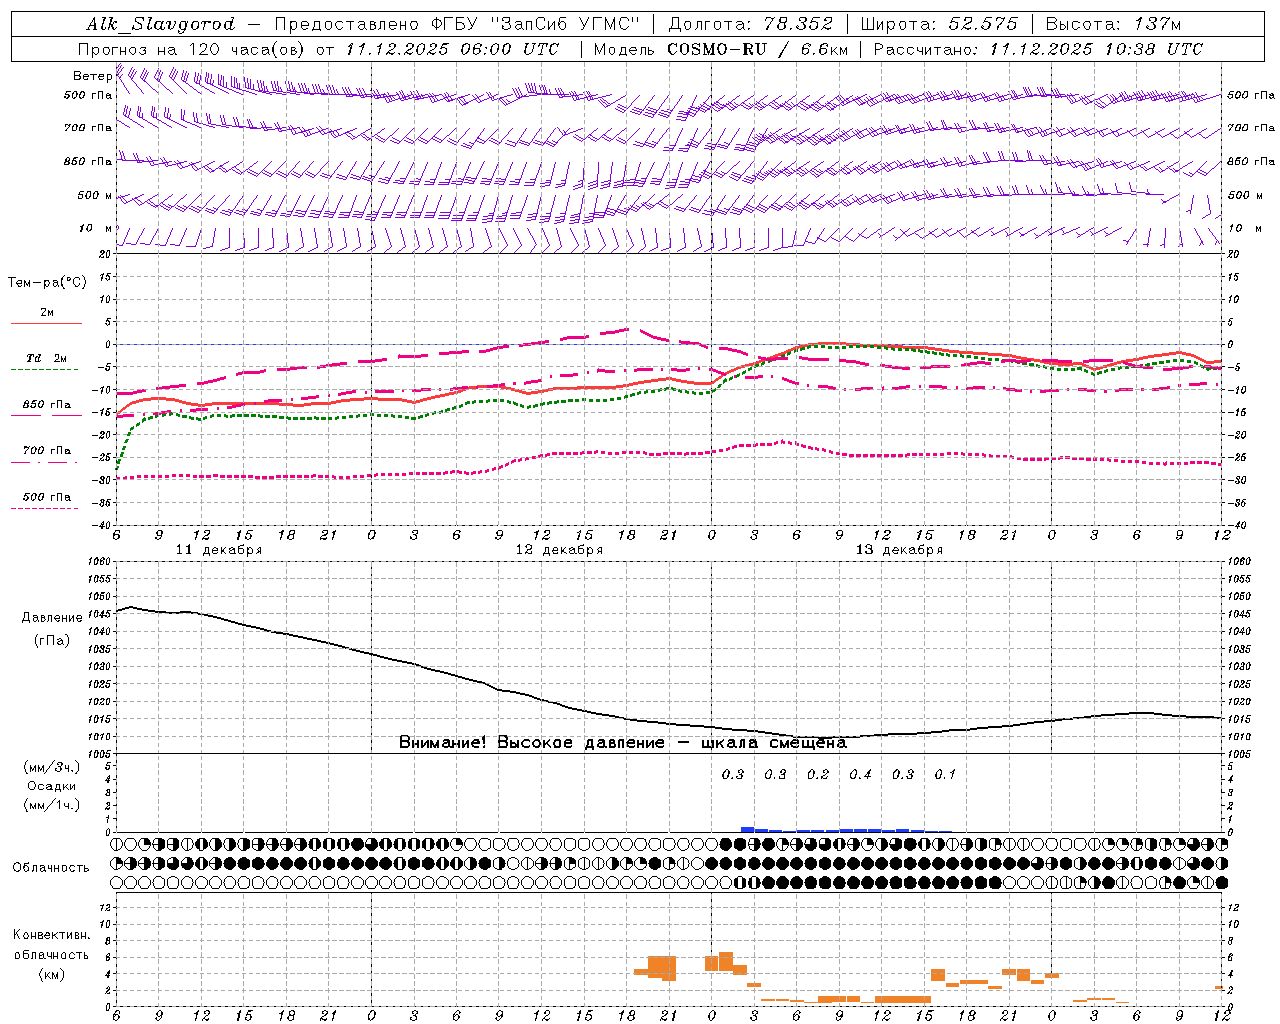Click 700 гПа label left of wind barbs
Screen dimensions: 1280x1024
pos(88,128)
